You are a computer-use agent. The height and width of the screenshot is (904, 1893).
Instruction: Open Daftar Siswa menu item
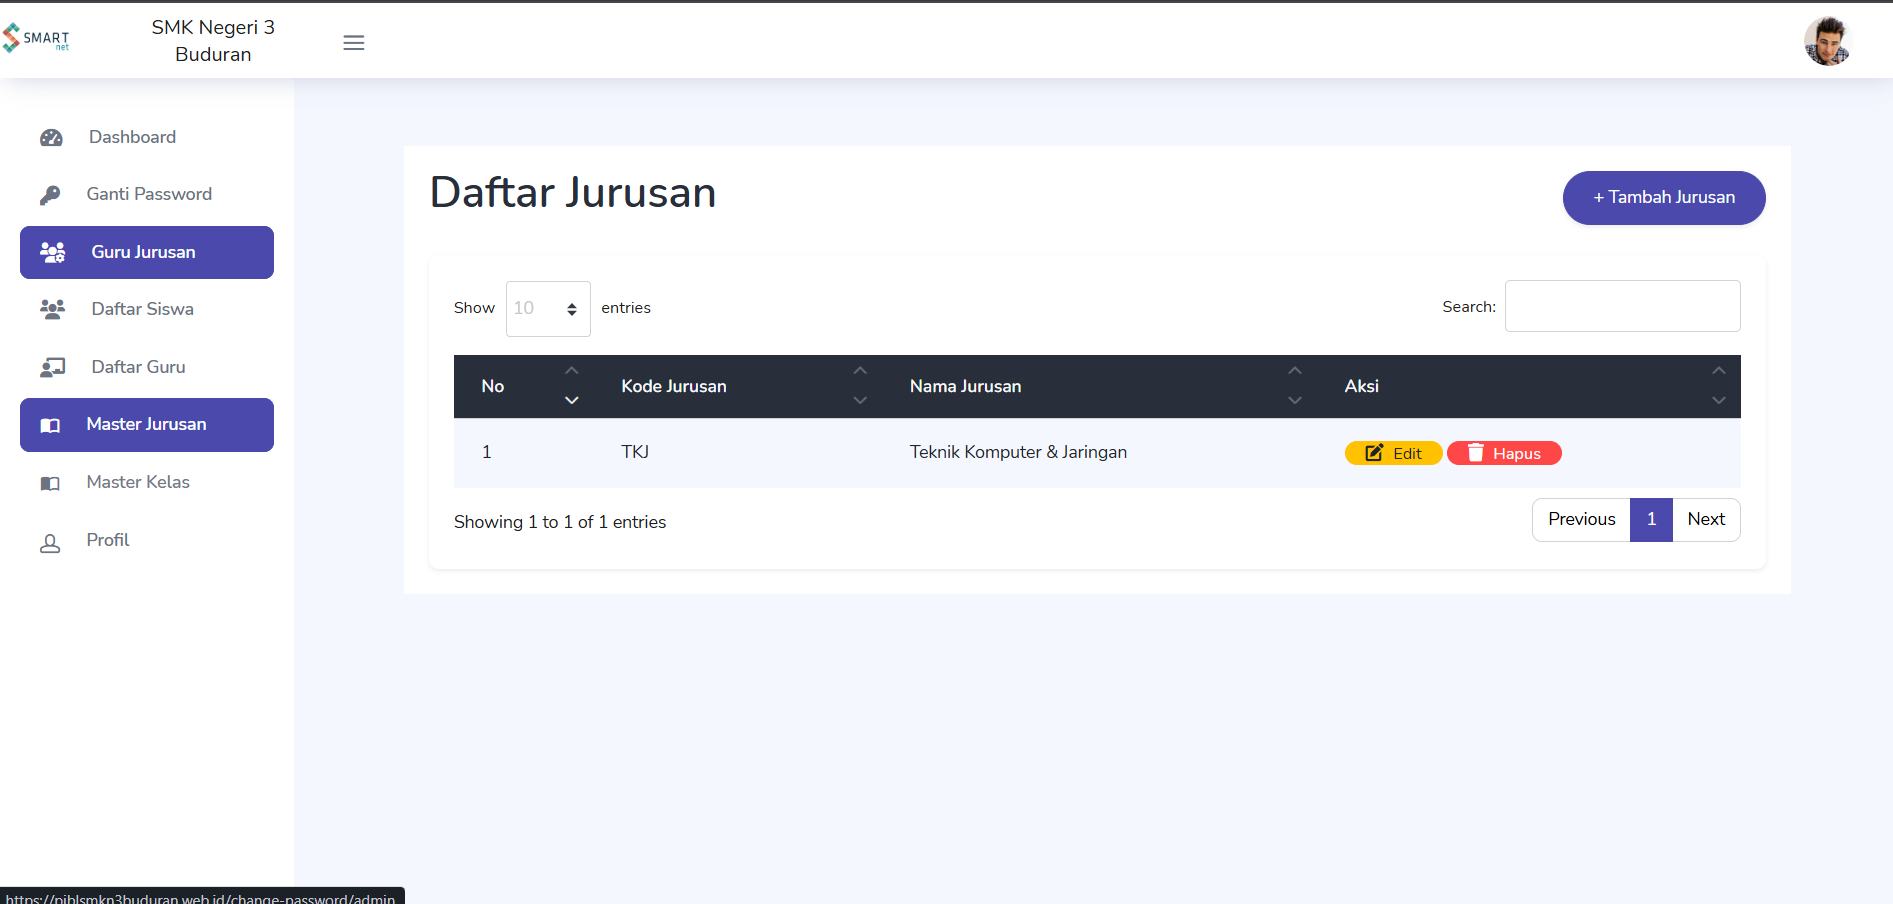click(x=142, y=310)
